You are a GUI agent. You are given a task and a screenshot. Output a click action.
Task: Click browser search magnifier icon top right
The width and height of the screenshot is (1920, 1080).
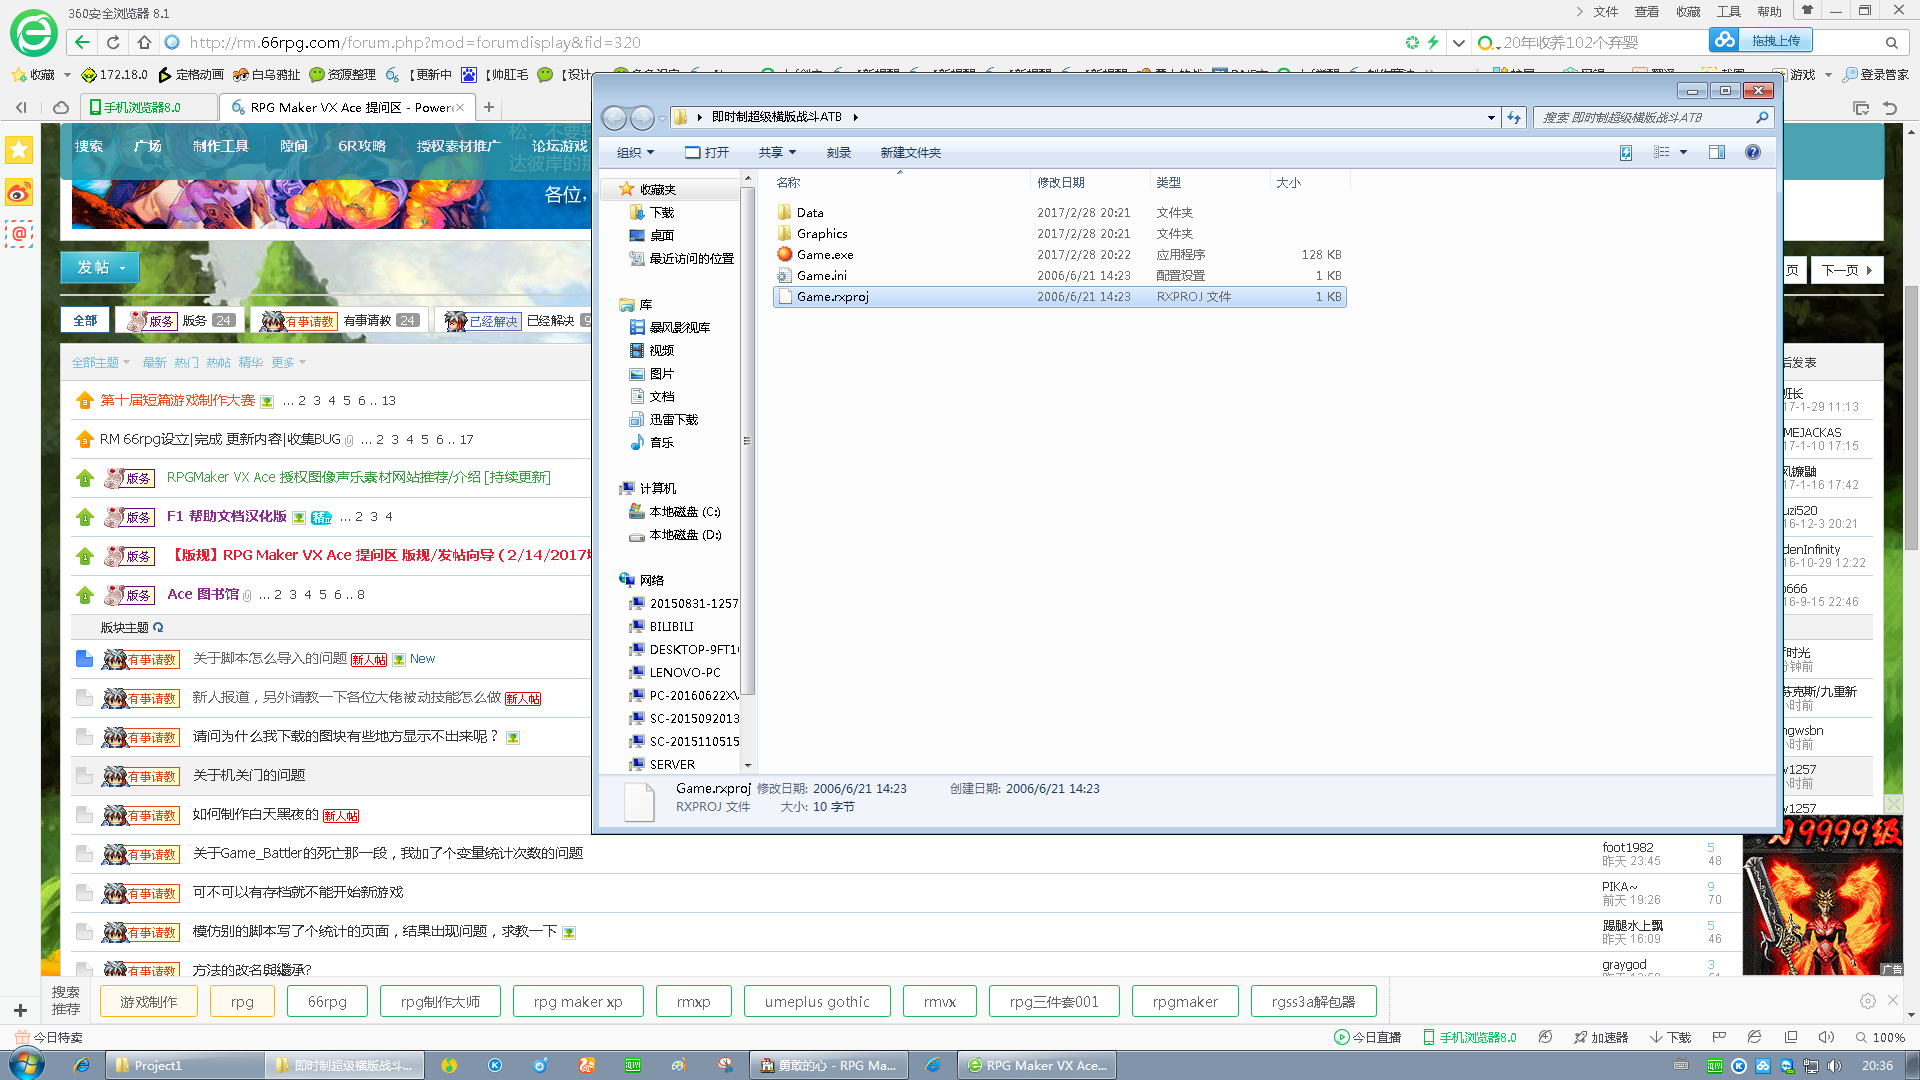click(x=1891, y=42)
